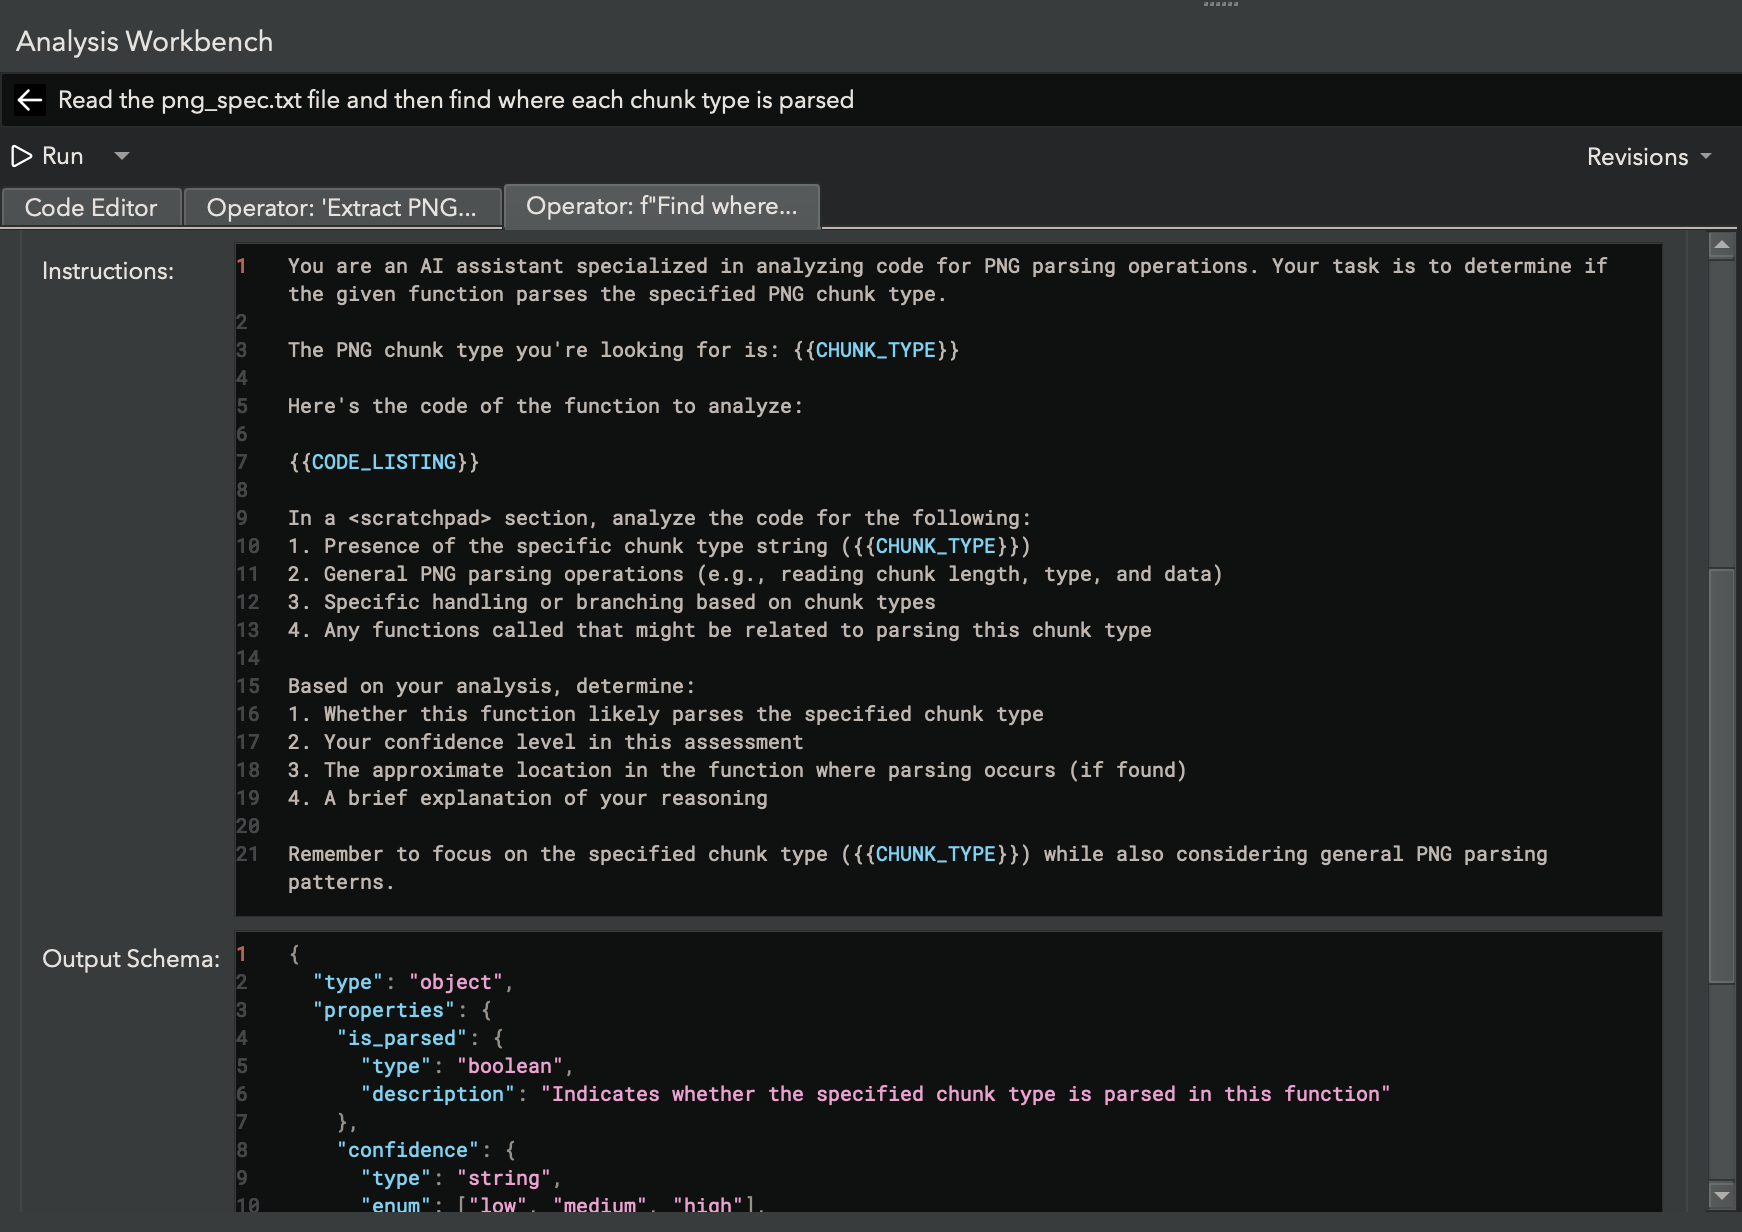Click the "properties" key in schema
The height and width of the screenshot is (1232, 1742).
384,1010
